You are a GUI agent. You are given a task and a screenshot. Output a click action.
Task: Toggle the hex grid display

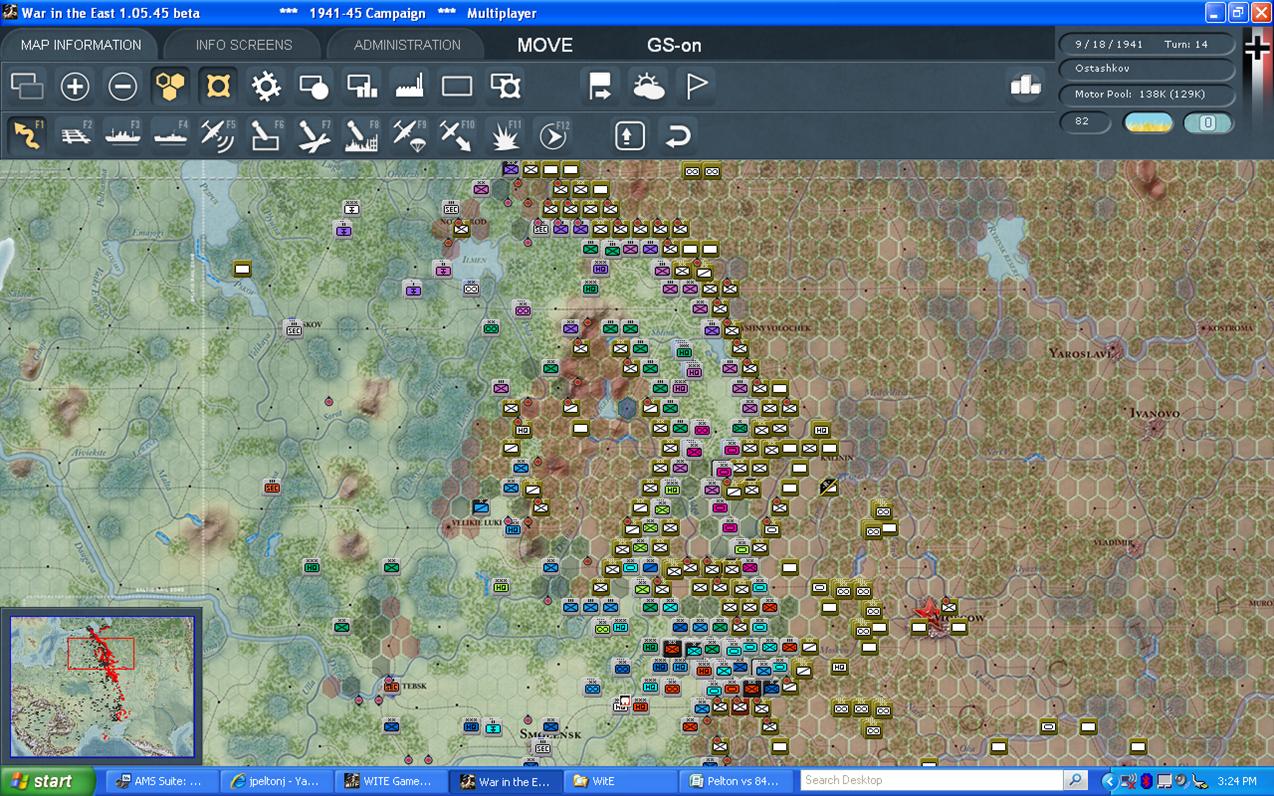(x=170, y=86)
